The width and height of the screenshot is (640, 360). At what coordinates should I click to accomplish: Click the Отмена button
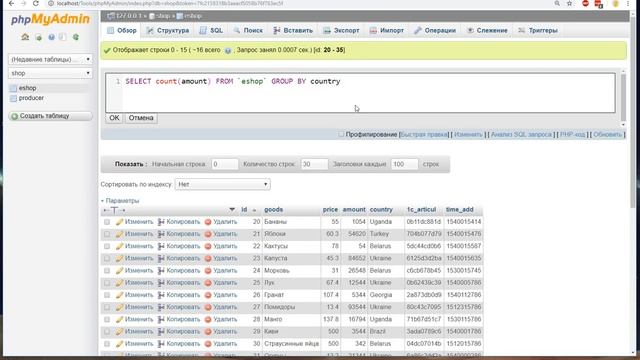pos(141,118)
